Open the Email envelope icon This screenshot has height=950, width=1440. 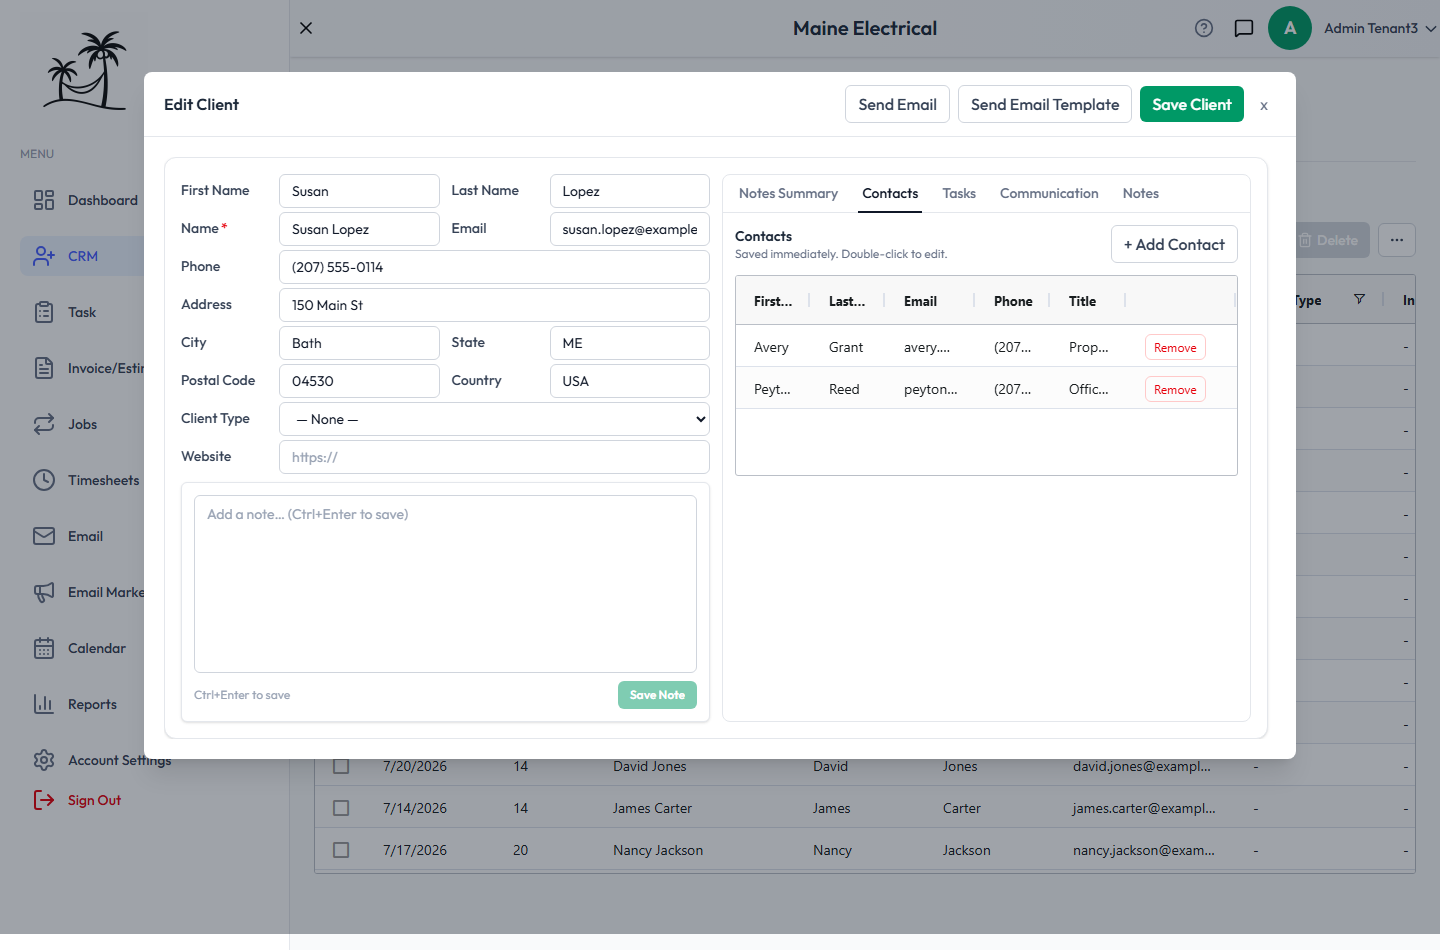[x=44, y=536]
